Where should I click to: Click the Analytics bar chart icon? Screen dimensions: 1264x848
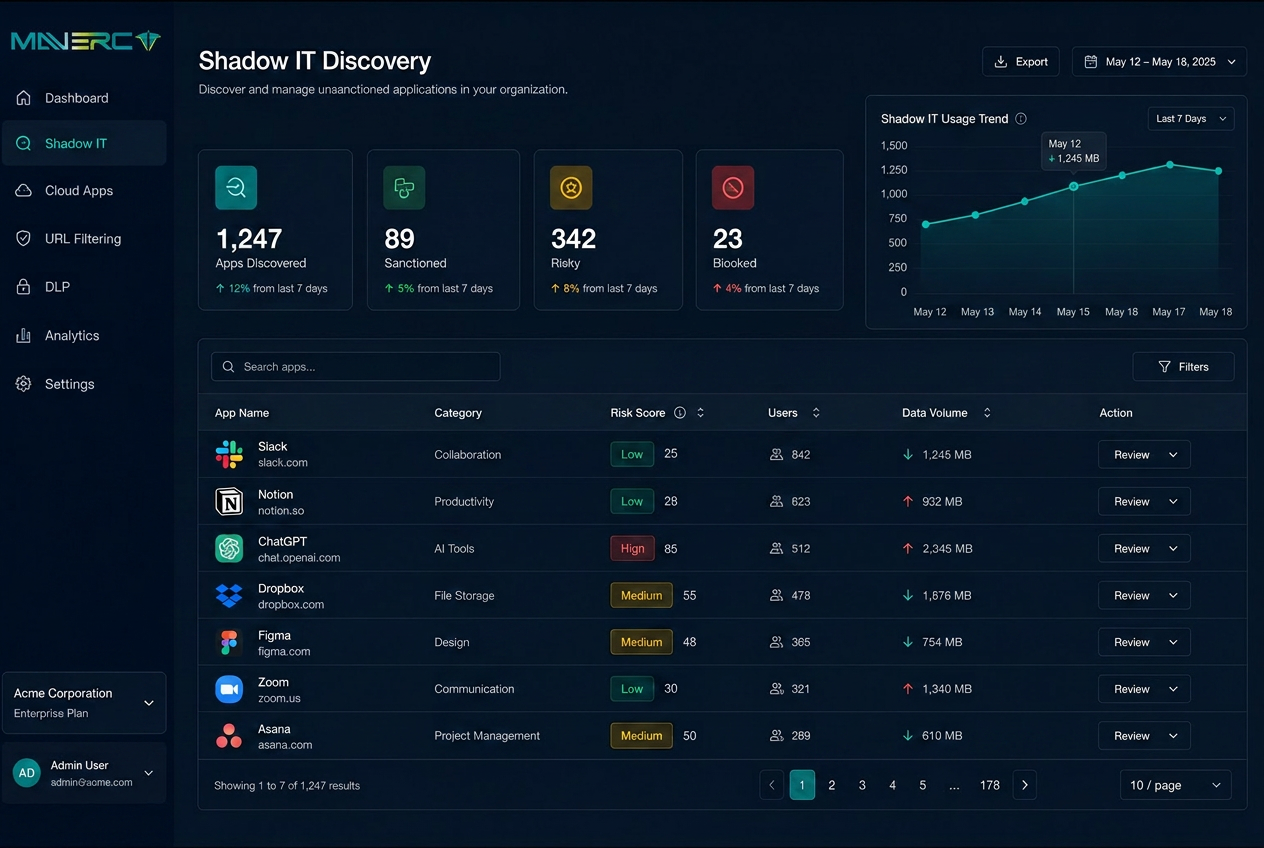click(x=23, y=336)
